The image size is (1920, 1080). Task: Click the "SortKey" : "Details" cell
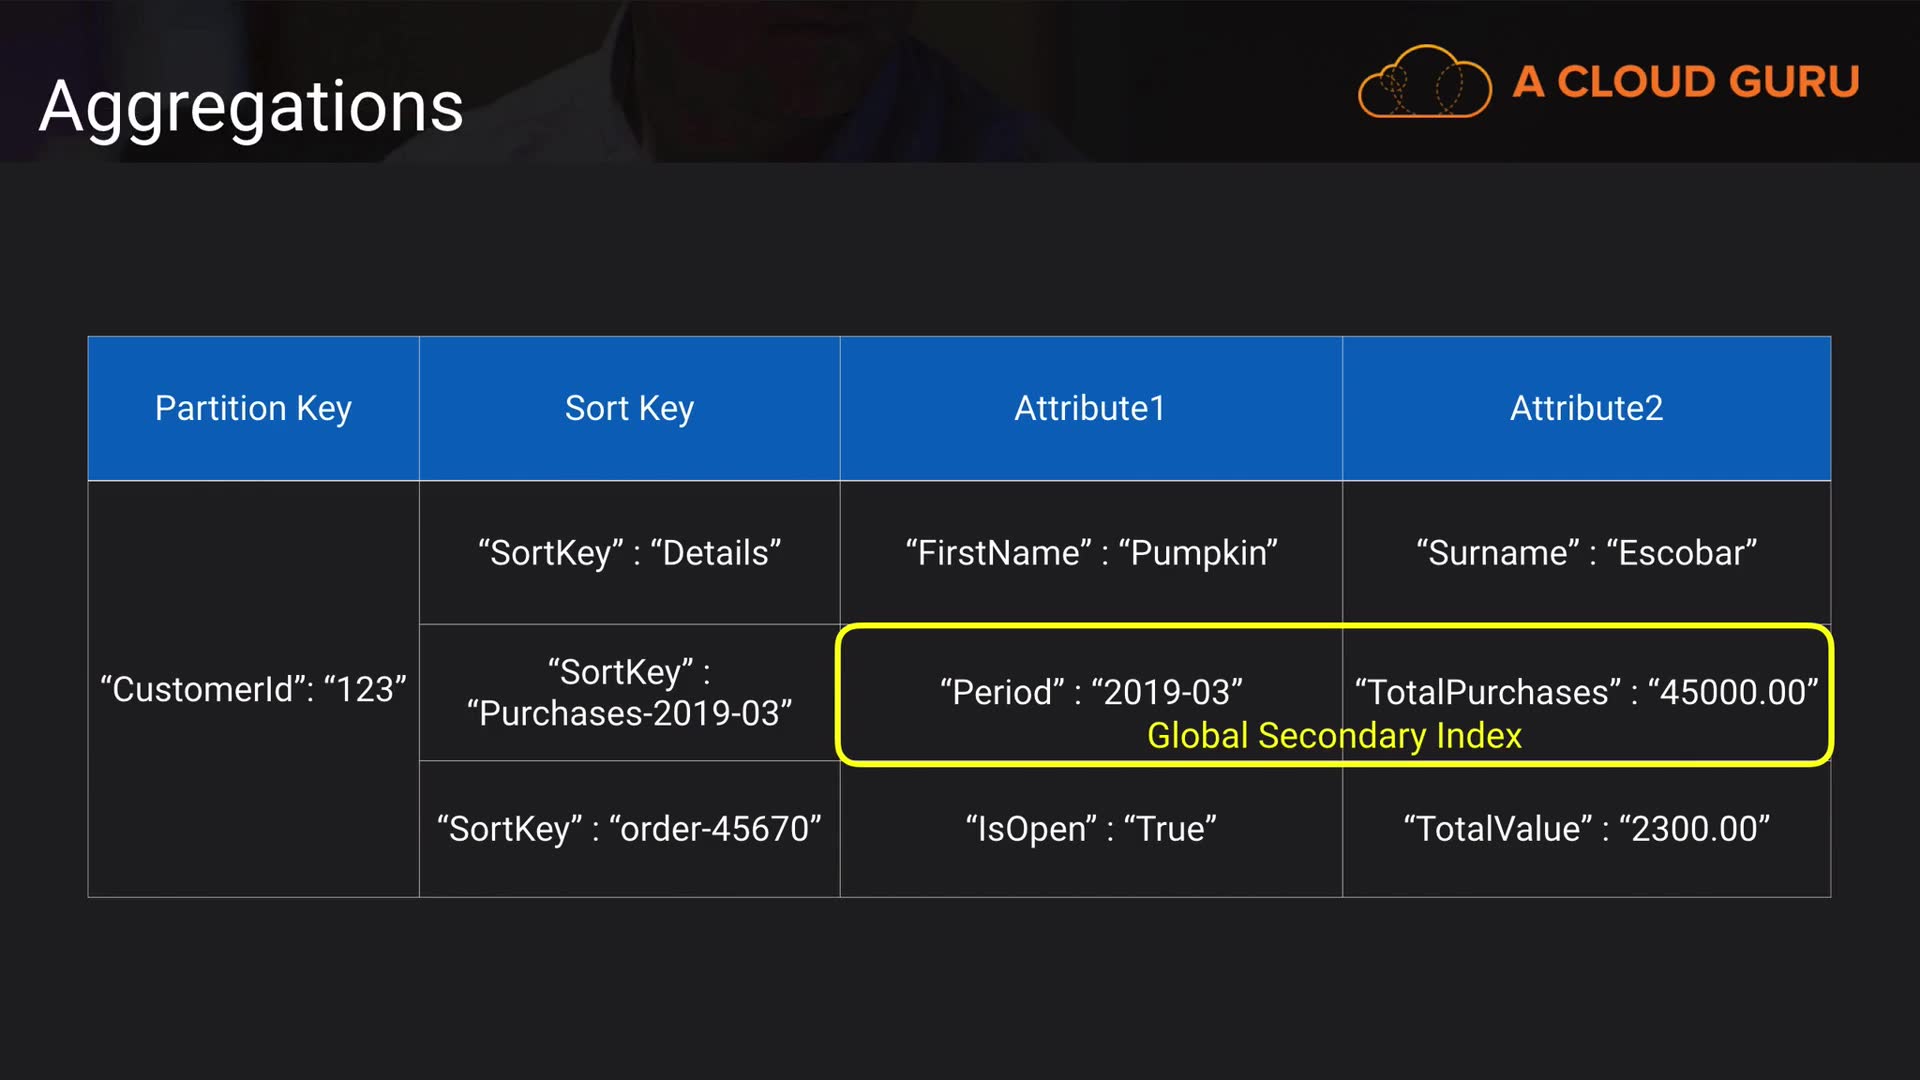tap(629, 553)
